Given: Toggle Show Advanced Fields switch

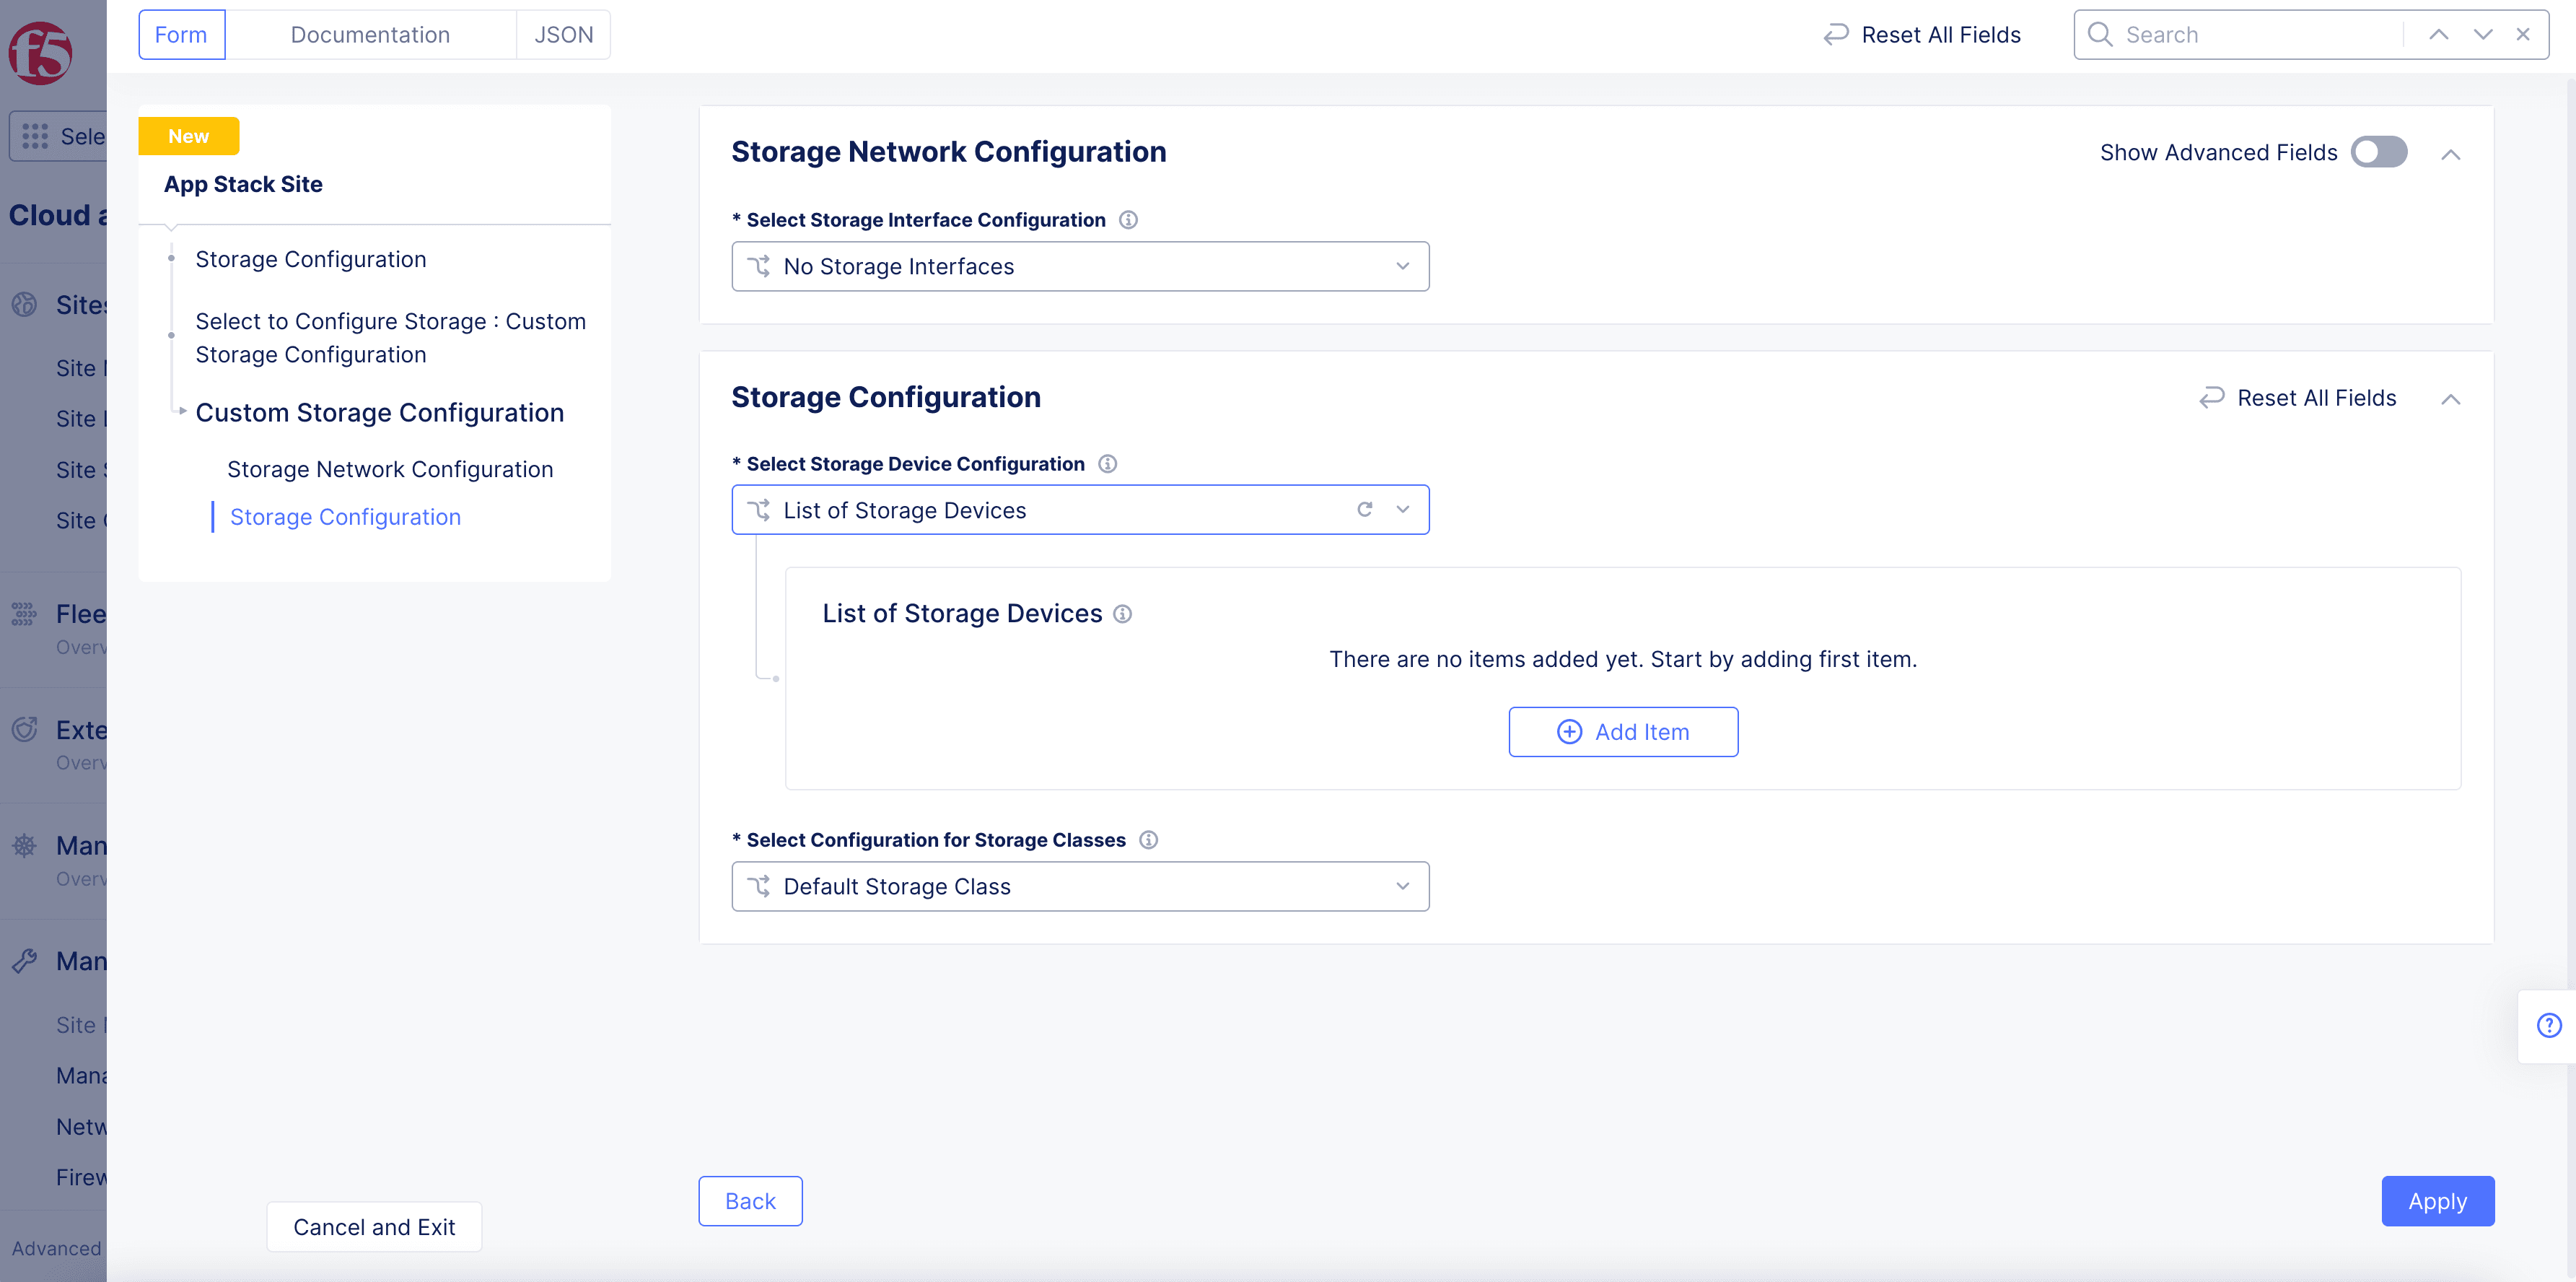Looking at the screenshot, I should [2378, 152].
